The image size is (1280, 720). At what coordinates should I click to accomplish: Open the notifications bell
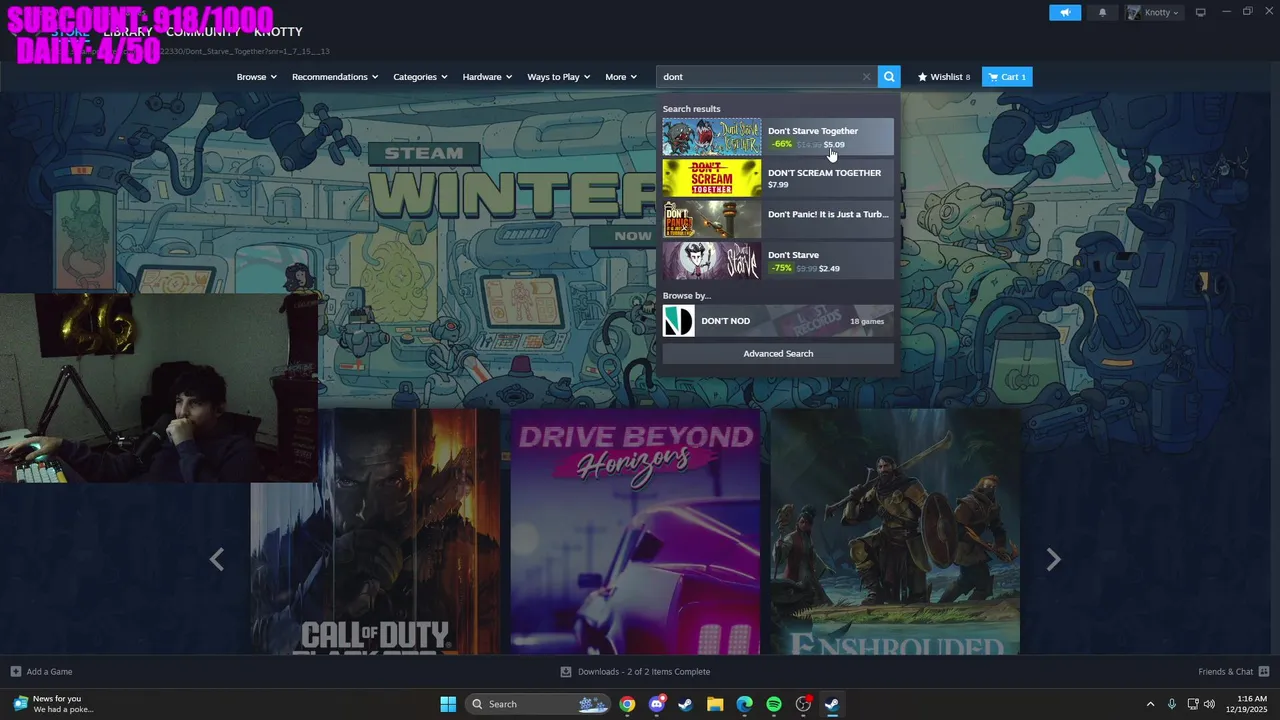point(1103,12)
